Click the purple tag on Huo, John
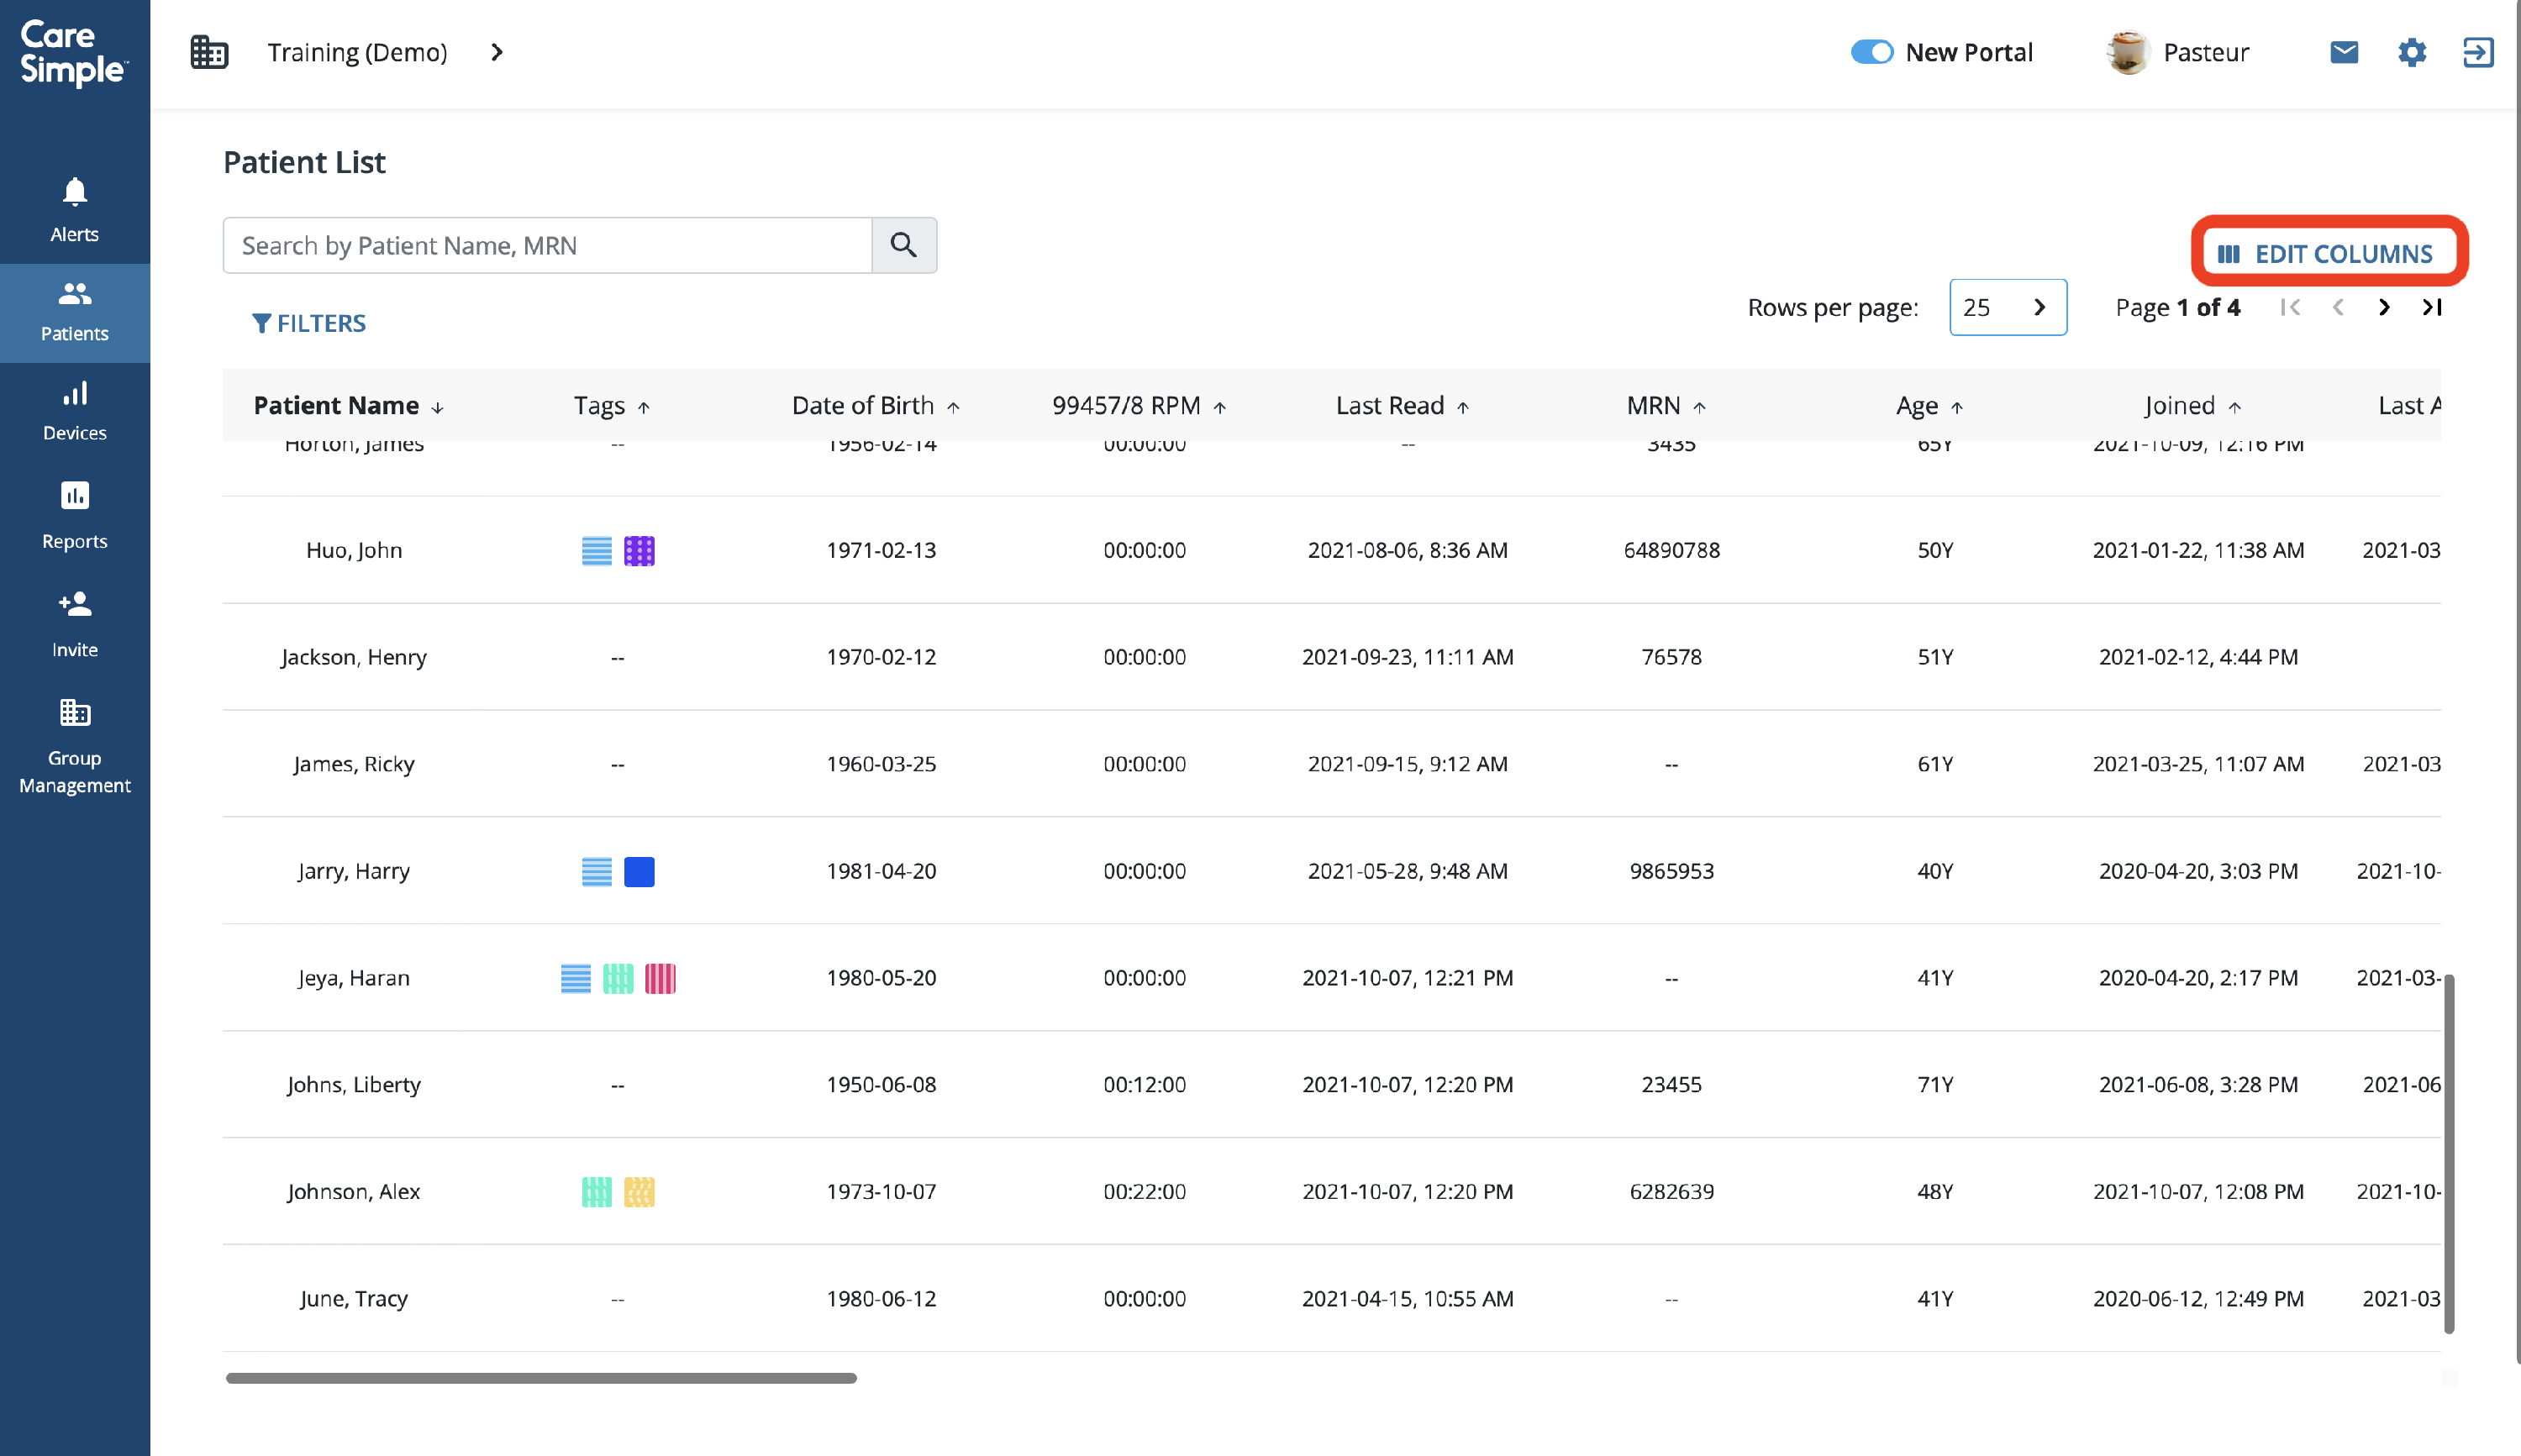 (x=639, y=550)
